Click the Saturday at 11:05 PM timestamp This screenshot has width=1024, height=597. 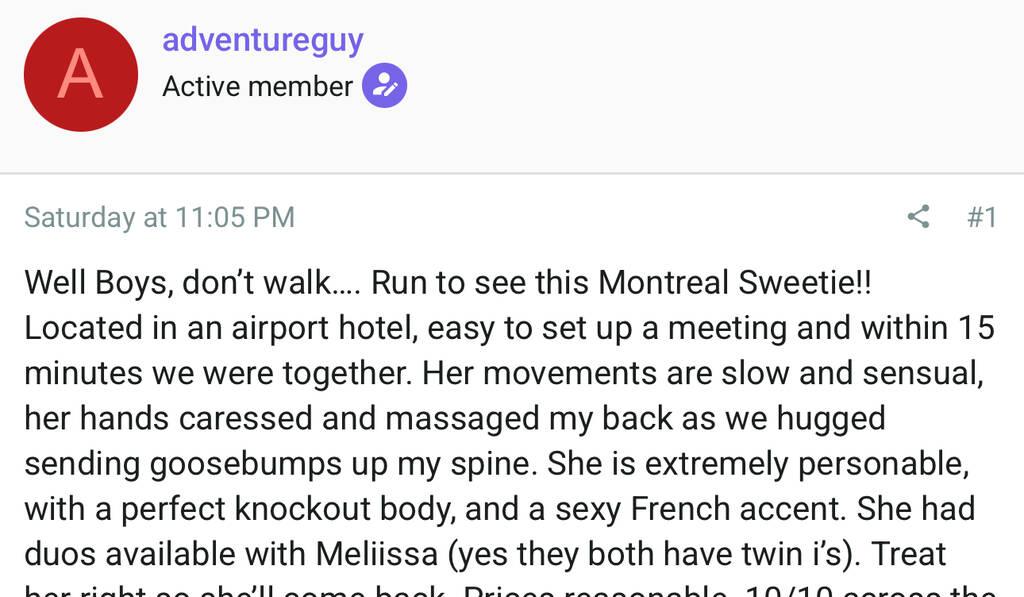tap(159, 217)
